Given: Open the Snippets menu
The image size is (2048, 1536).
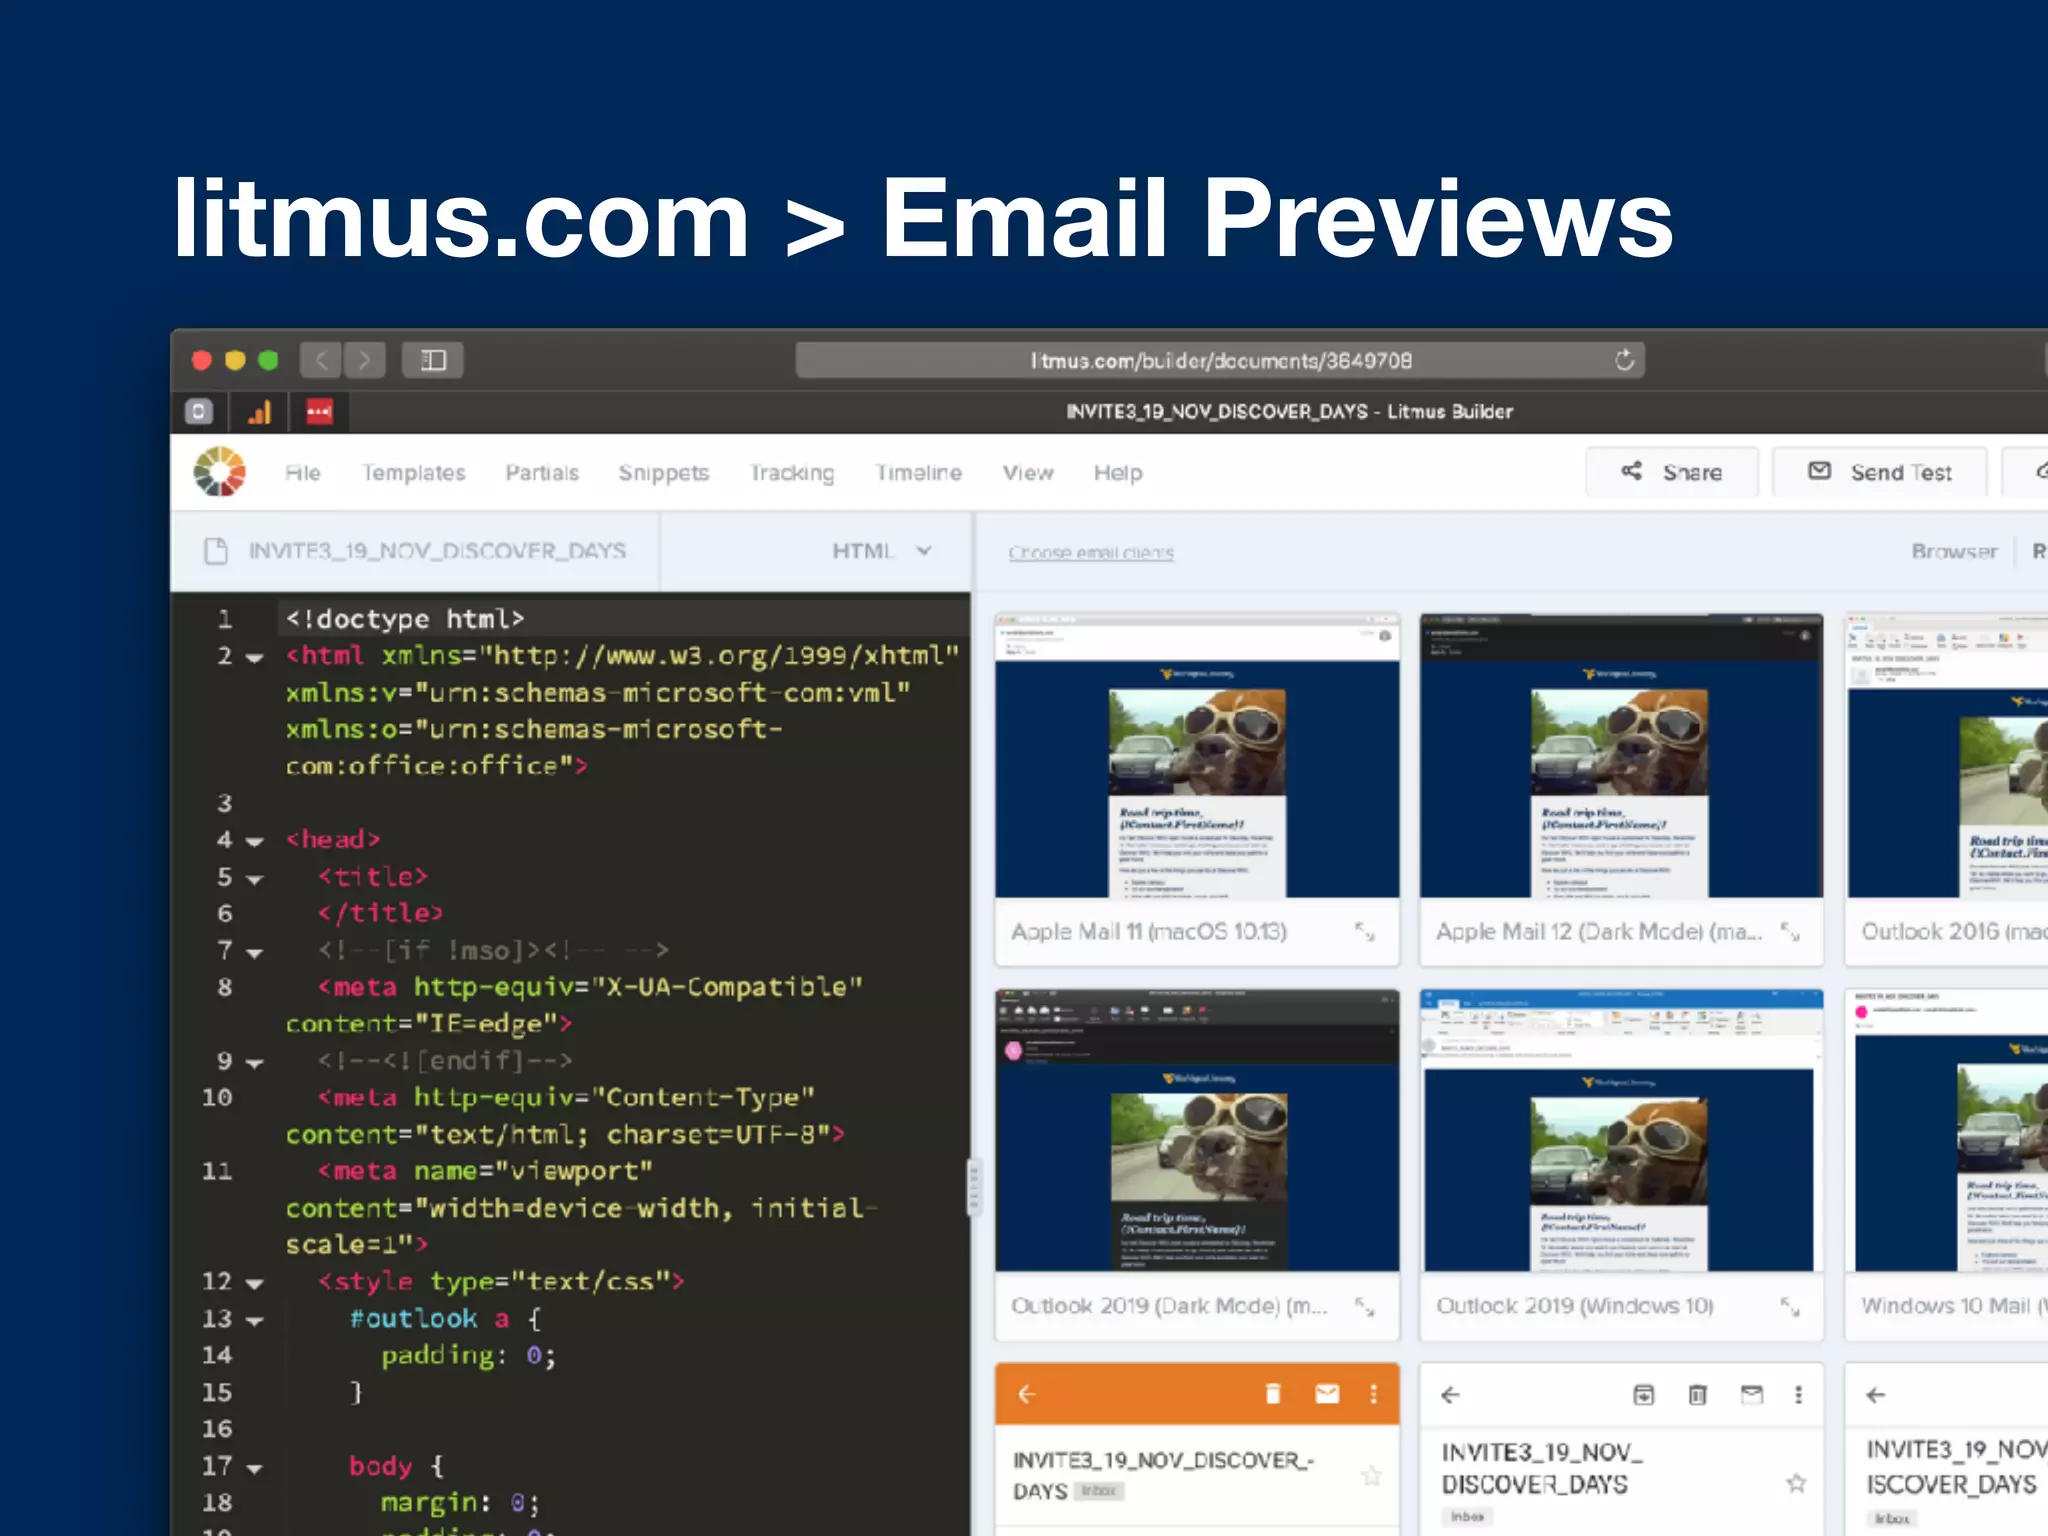Looking at the screenshot, I should [663, 473].
